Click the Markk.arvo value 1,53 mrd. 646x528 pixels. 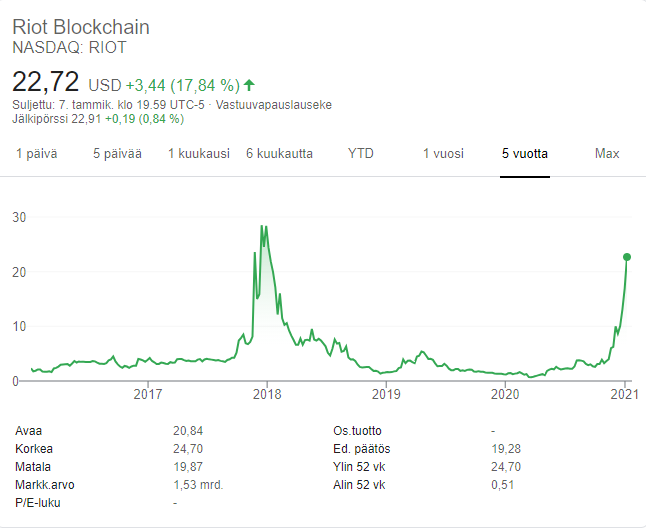point(197,484)
